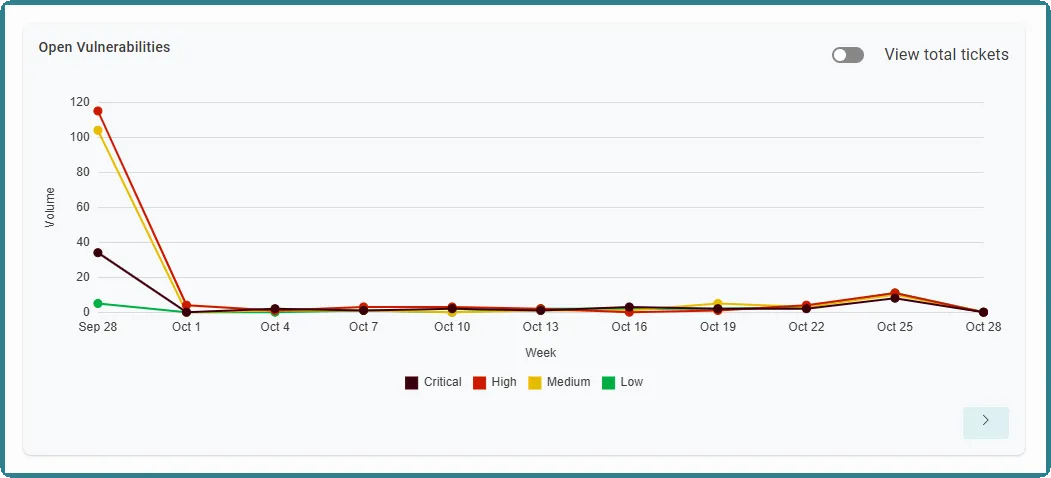Image resolution: width=1051 pixels, height=478 pixels.
Task: Click the 120 value on Volume axis
Action: [79, 103]
